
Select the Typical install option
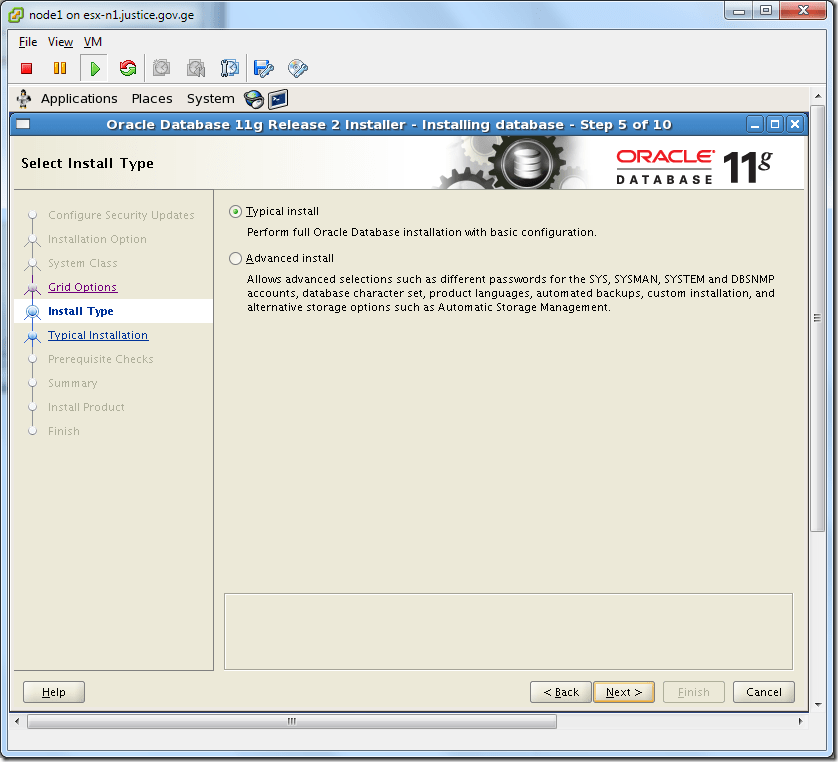pyautogui.click(x=234, y=211)
